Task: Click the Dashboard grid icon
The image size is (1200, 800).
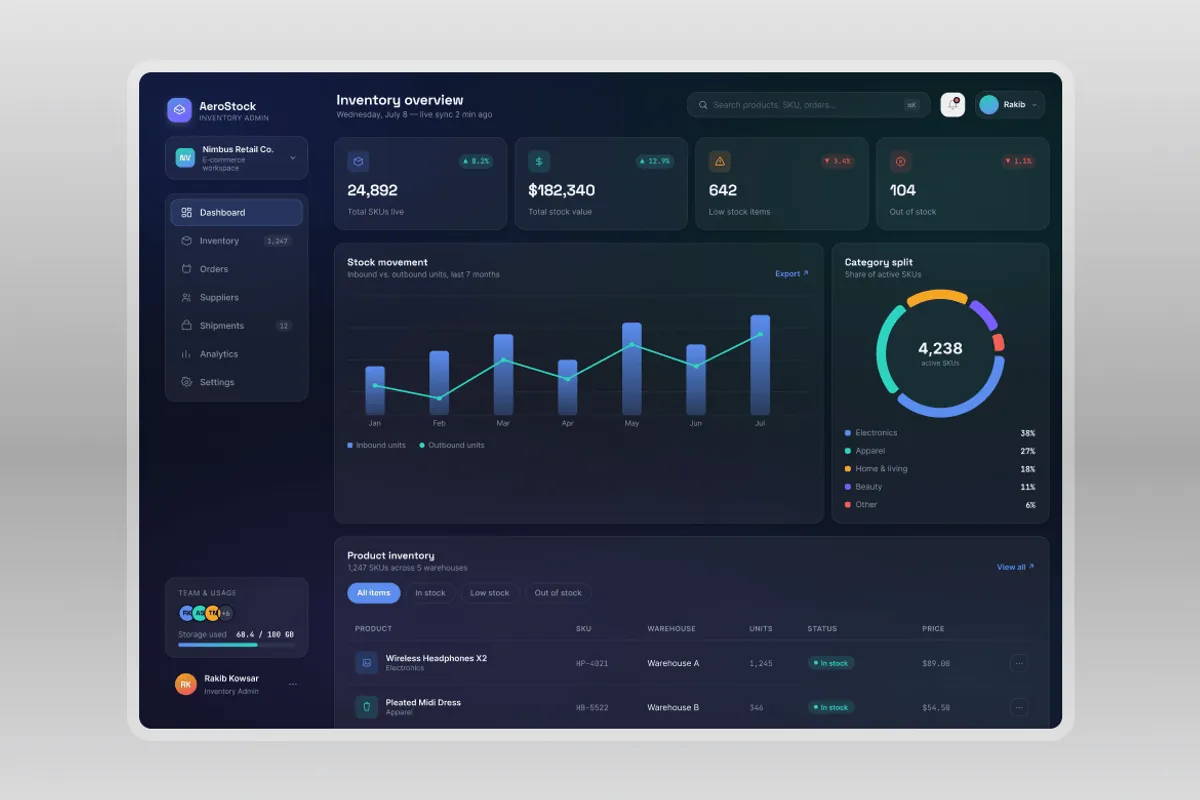Action: [x=186, y=212]
